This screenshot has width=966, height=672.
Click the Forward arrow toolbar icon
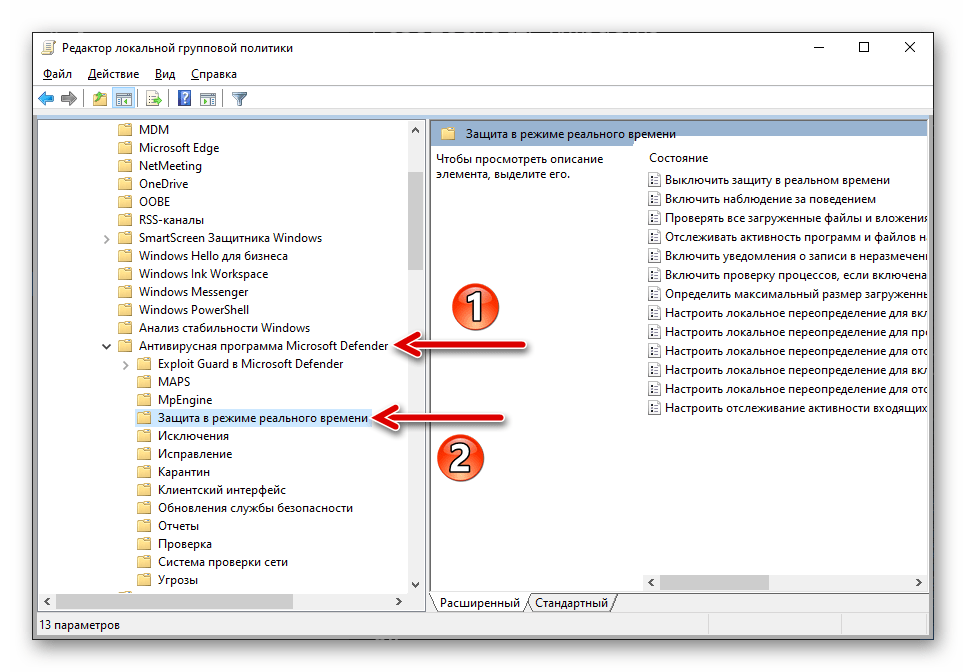coord(69,99)
